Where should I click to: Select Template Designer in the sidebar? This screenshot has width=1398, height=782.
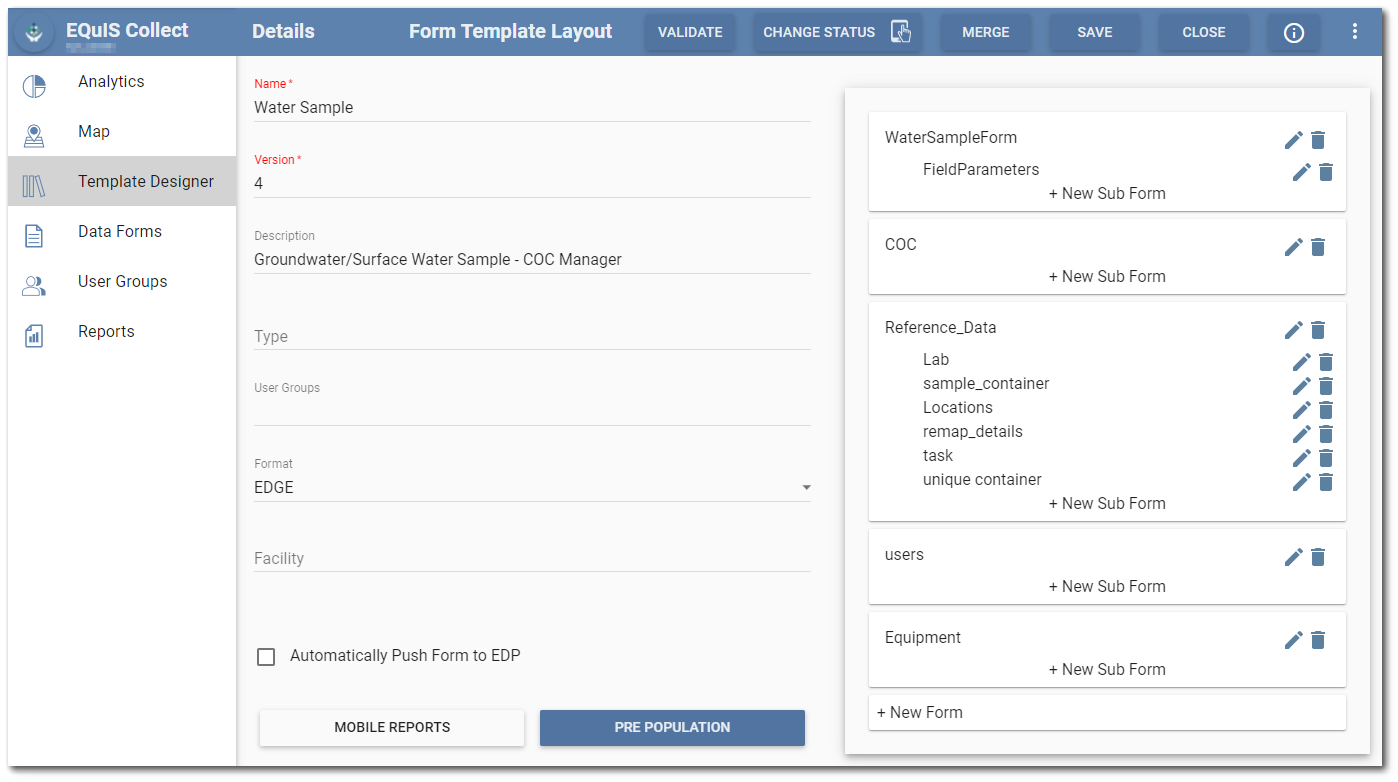click(x=122, y=182)
